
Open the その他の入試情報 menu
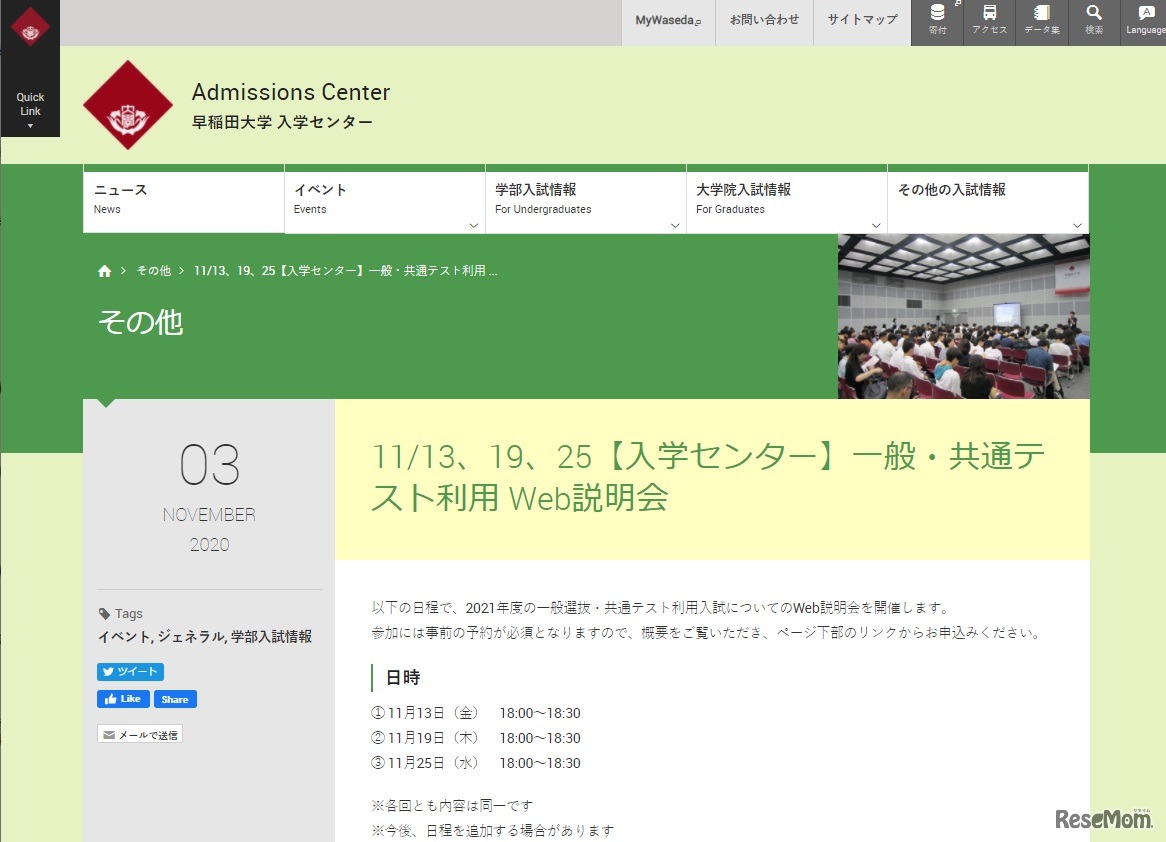[1076, 225]
